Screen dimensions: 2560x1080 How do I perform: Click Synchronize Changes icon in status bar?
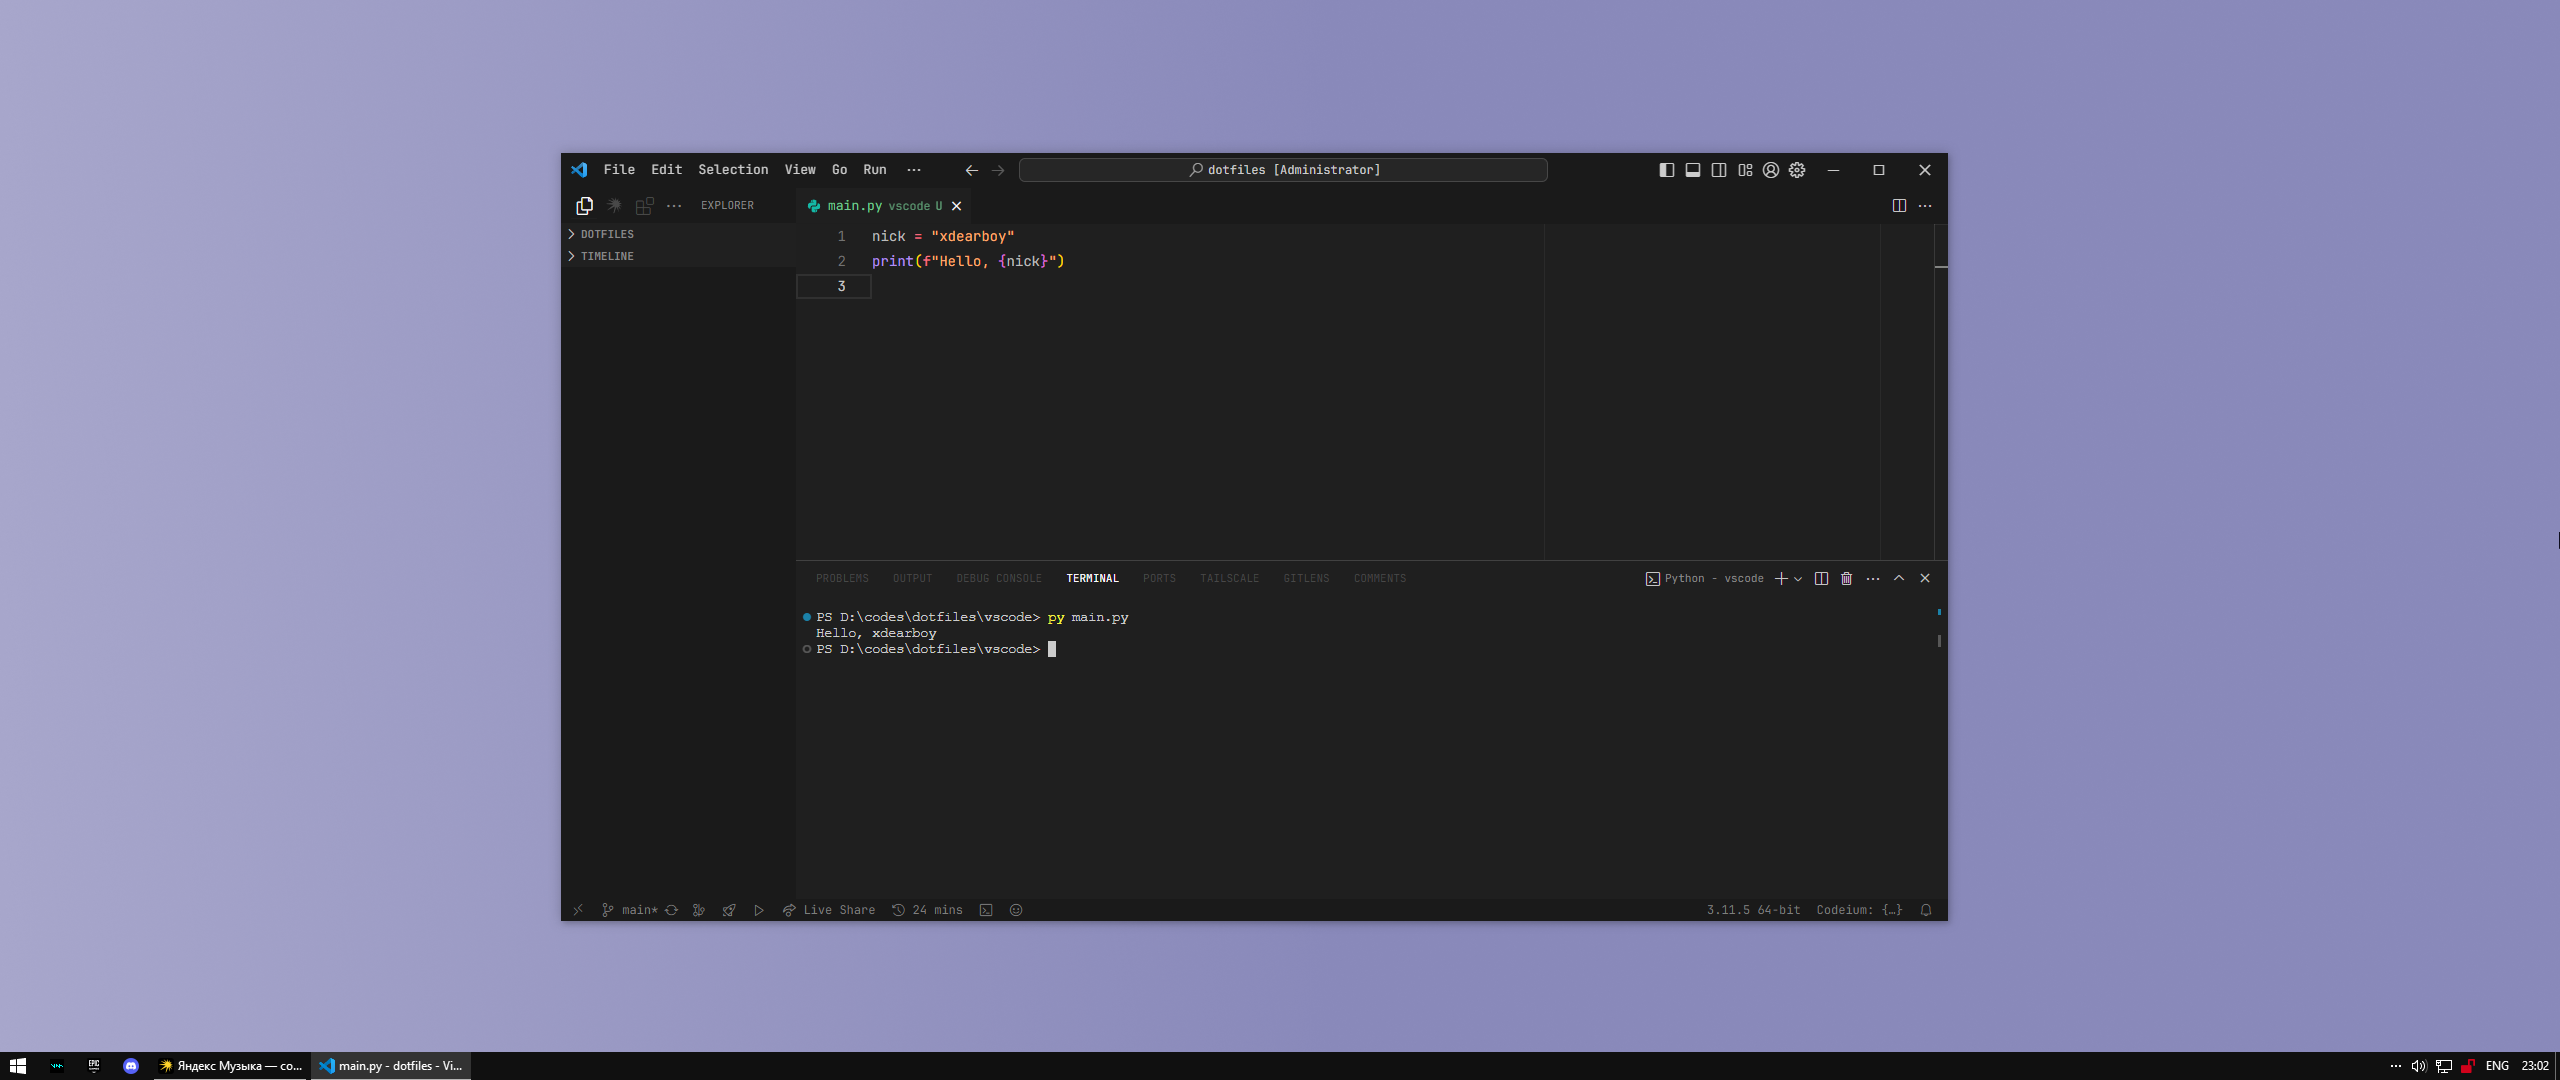[x=672, y=910]
